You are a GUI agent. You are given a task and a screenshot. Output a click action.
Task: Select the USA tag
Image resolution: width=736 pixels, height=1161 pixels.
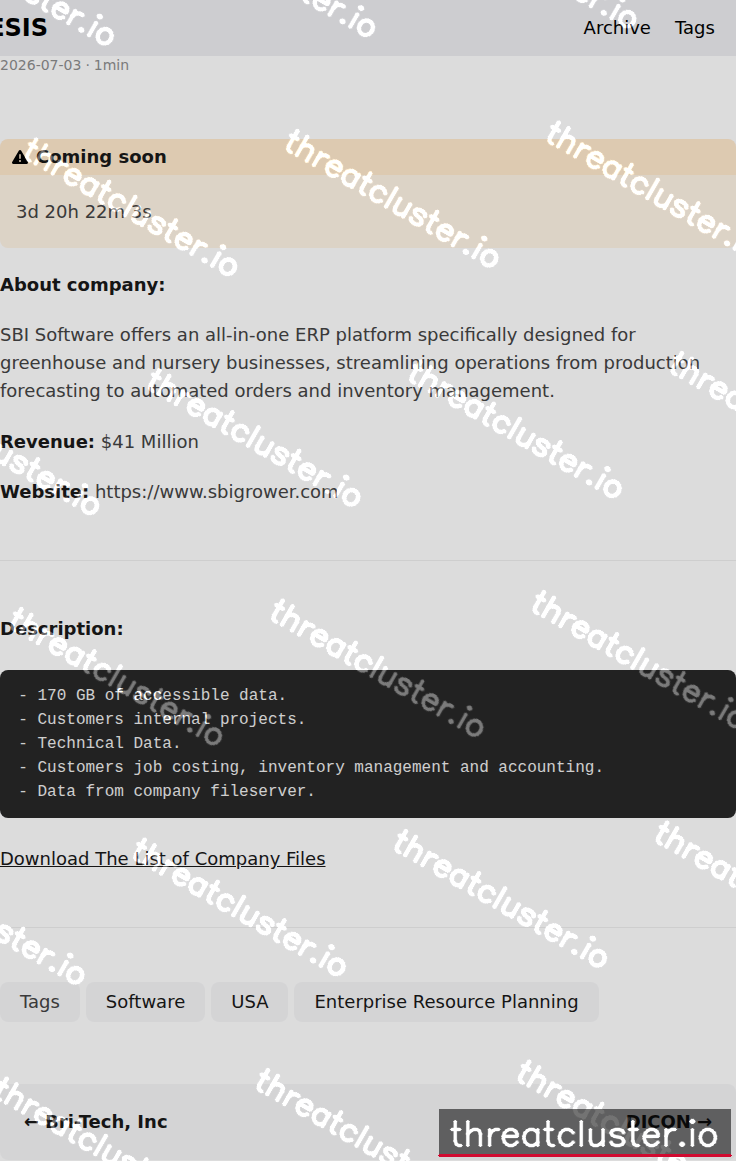coord(250,1002)
